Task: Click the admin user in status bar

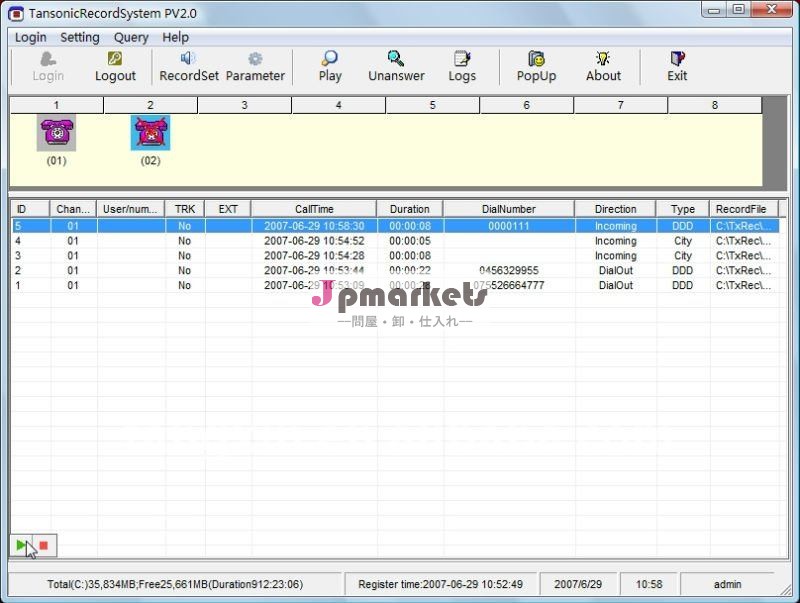Action: click(x=728, y=584)
